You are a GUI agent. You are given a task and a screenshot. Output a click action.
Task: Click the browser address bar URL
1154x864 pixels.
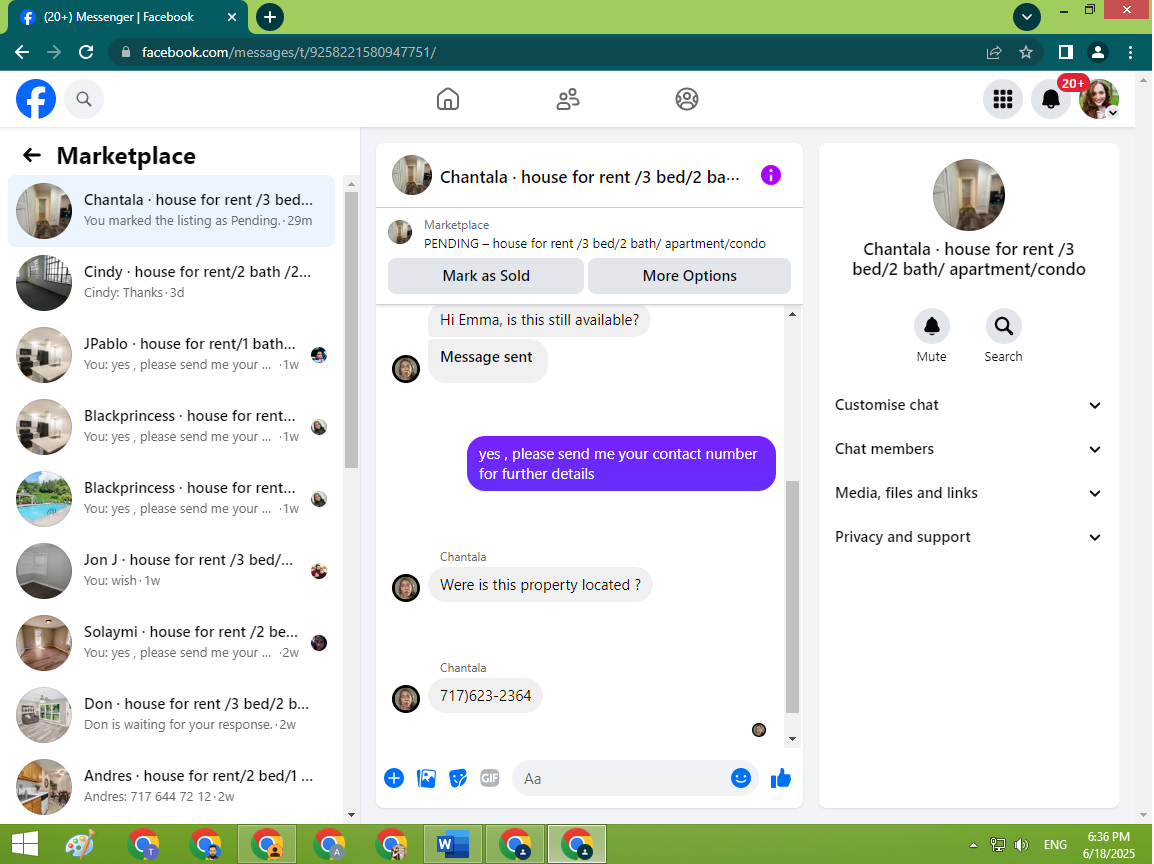pyautogui.click(x=288, y=52)
